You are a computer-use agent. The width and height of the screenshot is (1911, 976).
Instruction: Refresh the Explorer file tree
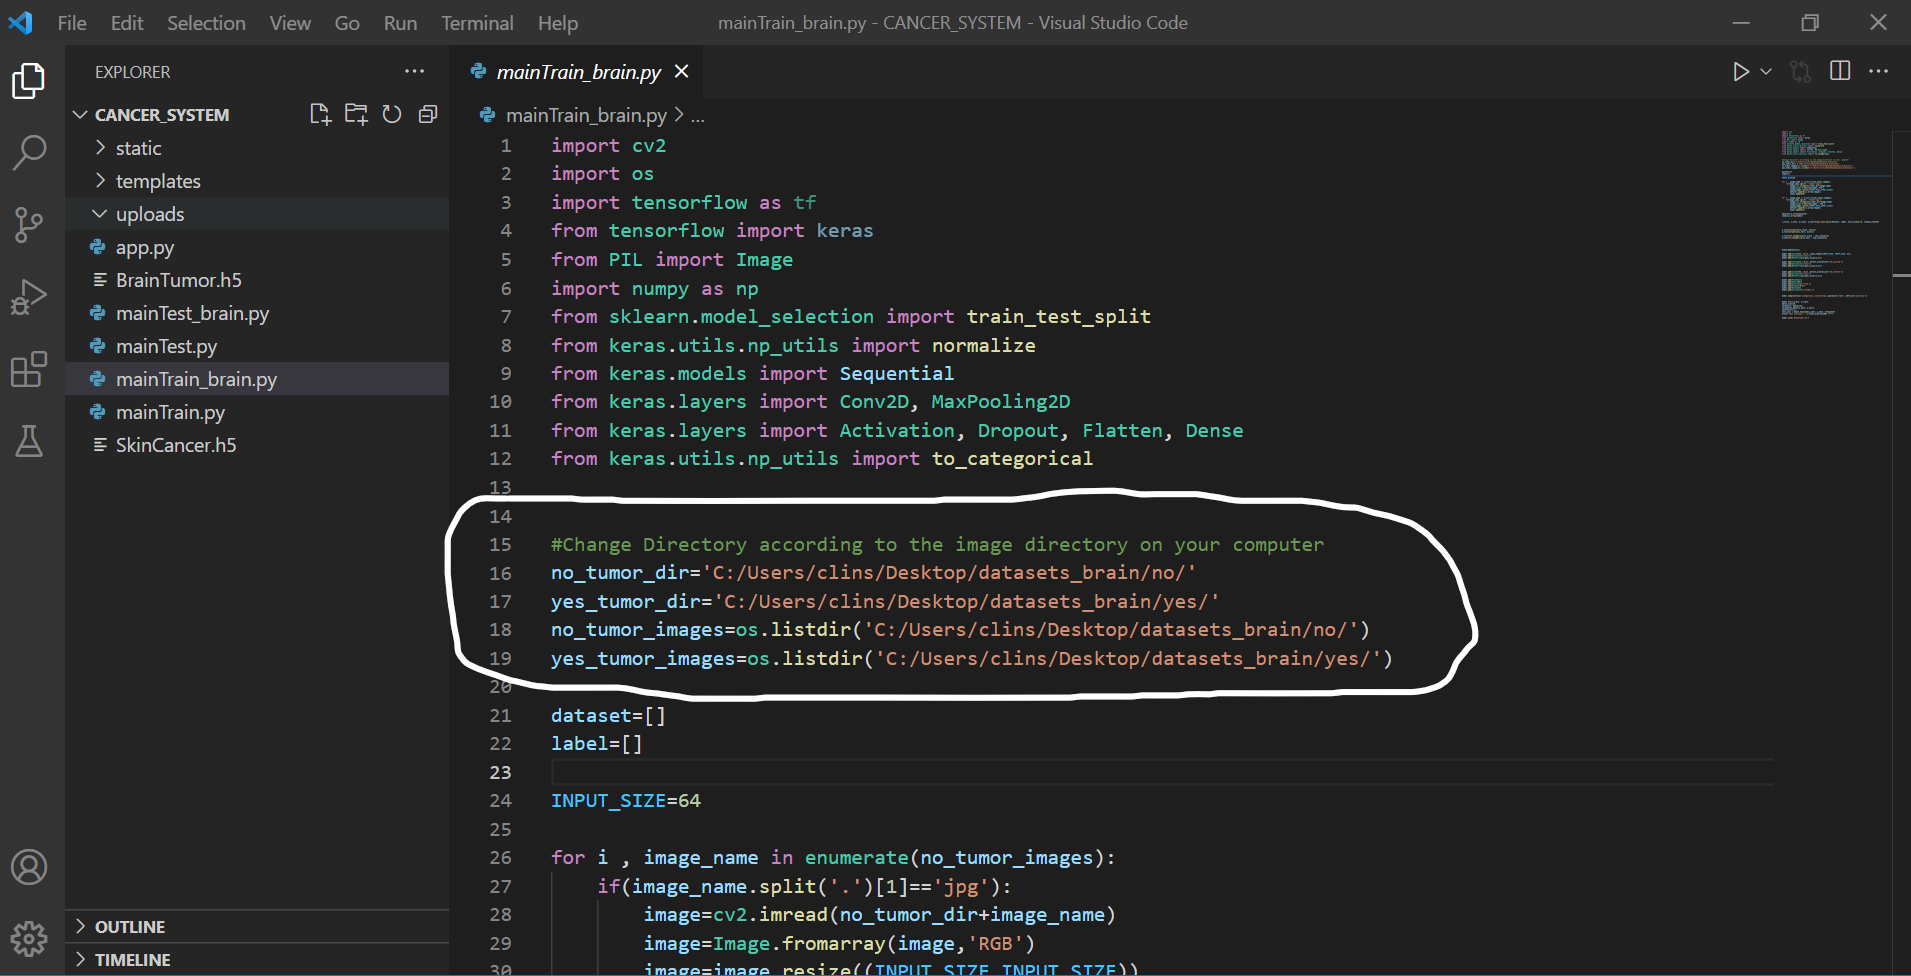(392, 114)
